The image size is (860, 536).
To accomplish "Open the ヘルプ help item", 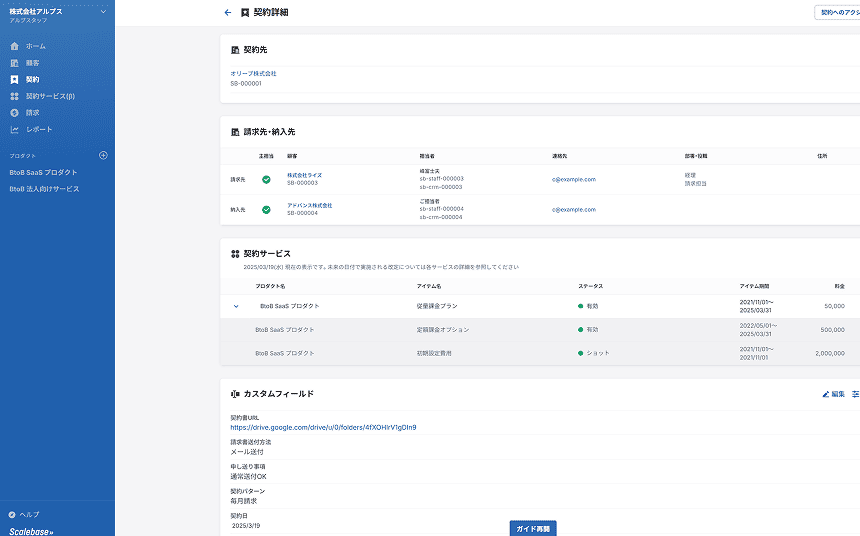I will tap(24, 515).
